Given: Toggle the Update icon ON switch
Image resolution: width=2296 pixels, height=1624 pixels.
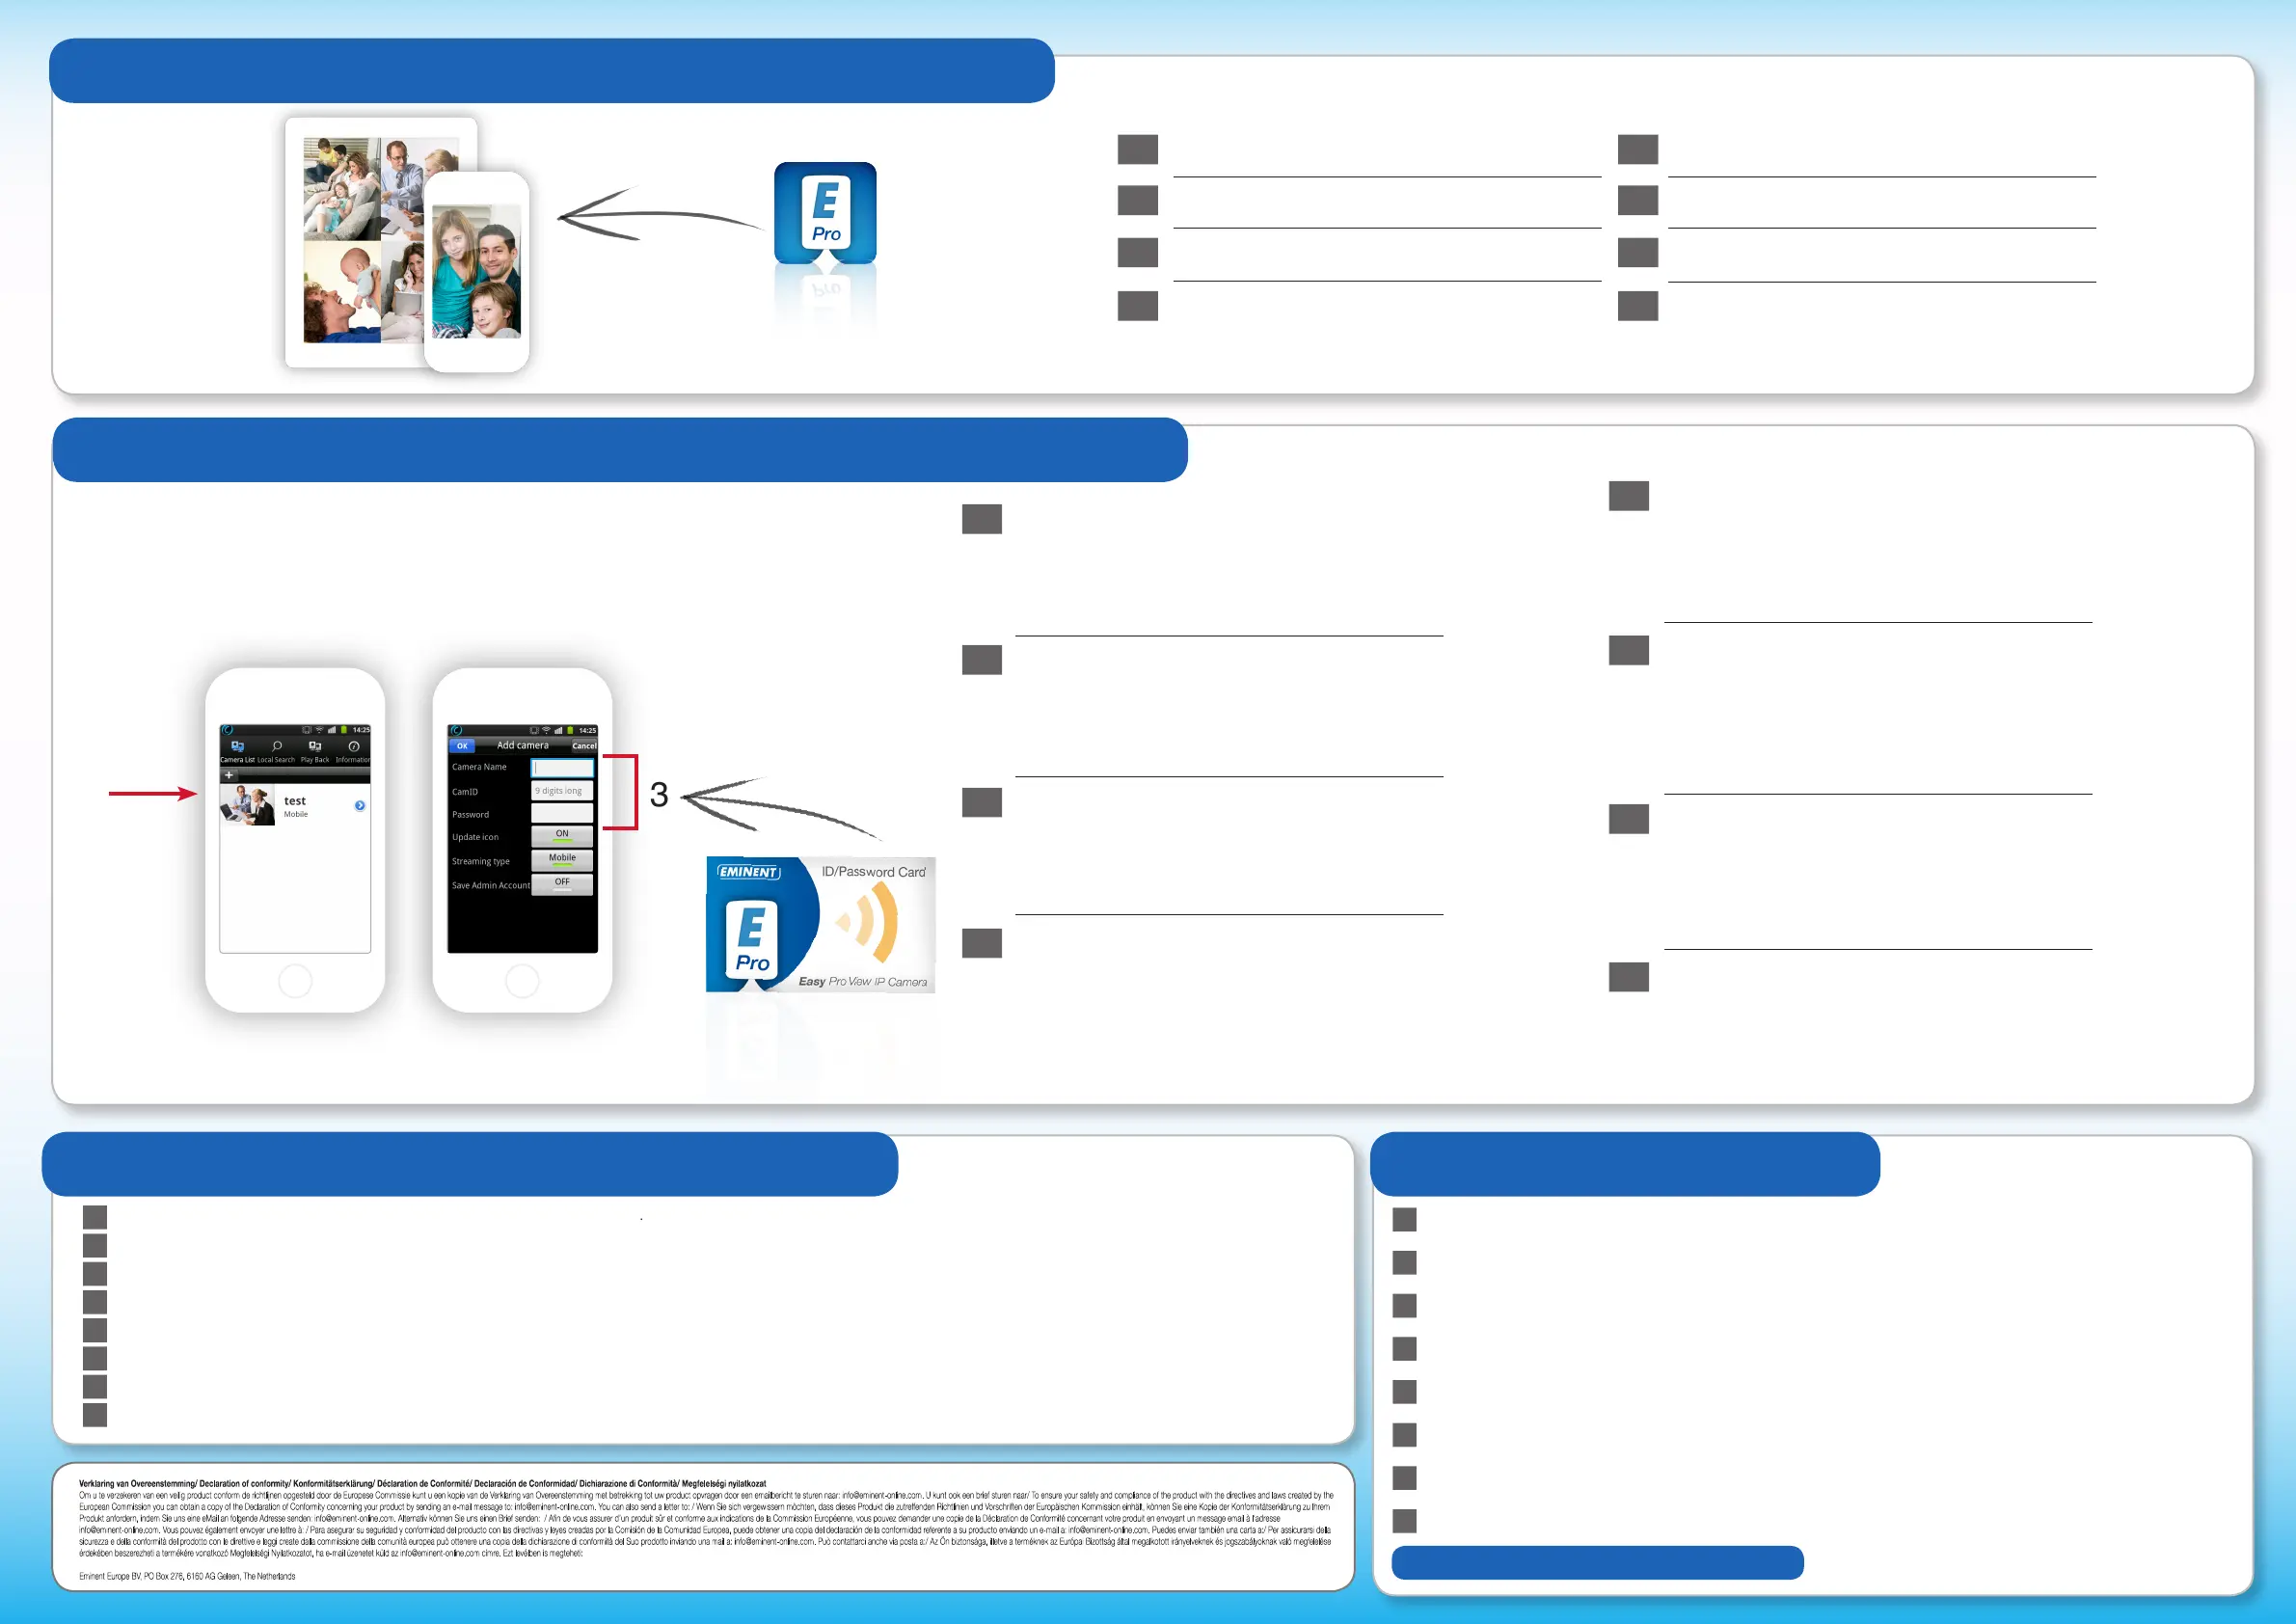Looking at the screenshot, I should click(x=562, y=835).
